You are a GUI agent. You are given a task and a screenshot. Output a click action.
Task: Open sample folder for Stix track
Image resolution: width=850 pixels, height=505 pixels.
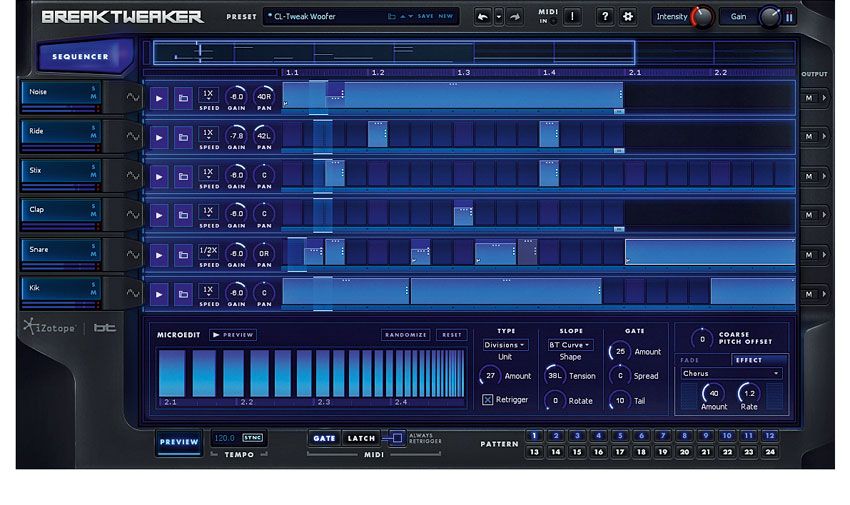pos(183,176)
